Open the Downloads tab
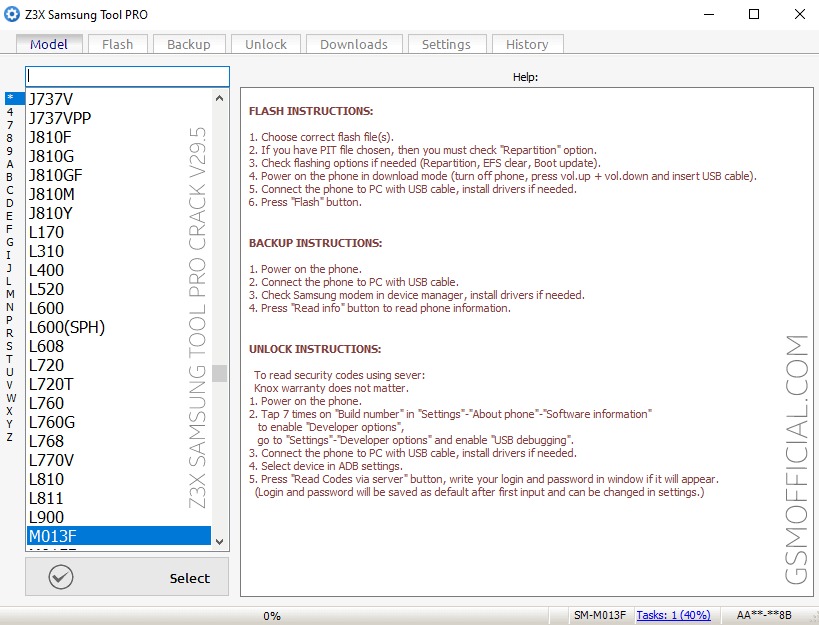The height and width of the screenshot is (625, 819). point(354,44)
